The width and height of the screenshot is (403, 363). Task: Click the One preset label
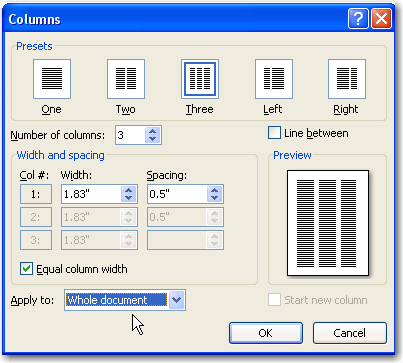pos(51,109)
